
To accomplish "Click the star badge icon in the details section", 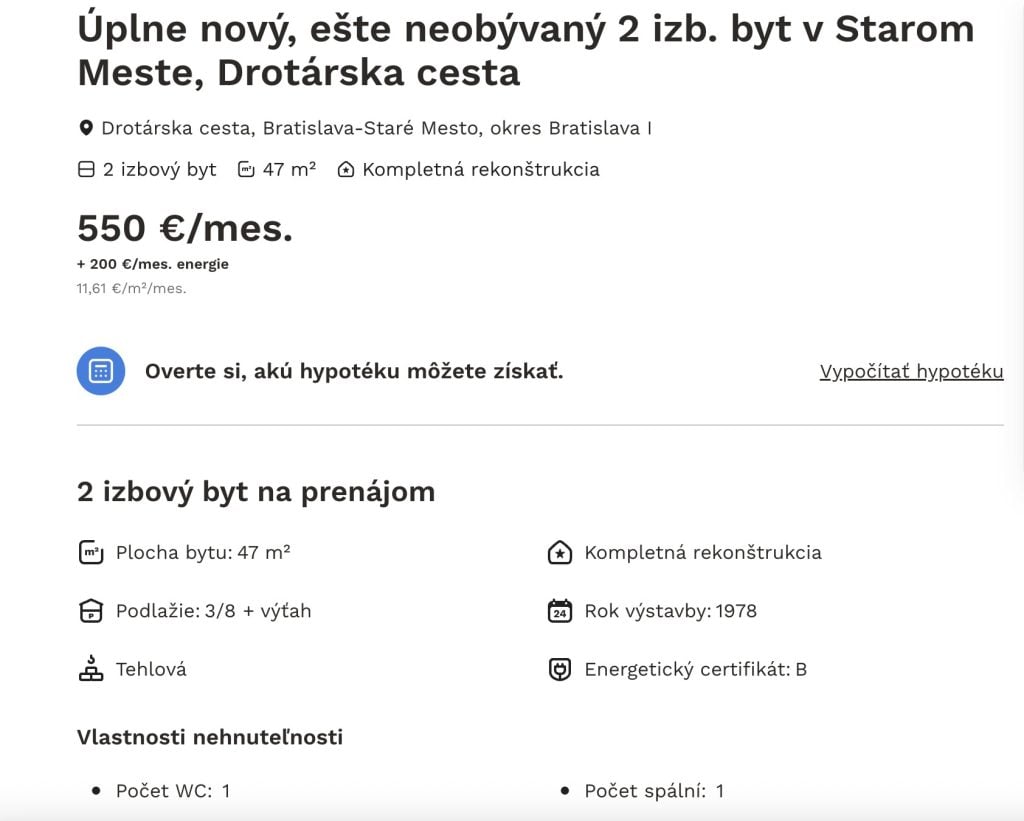I will click(559, 551).
